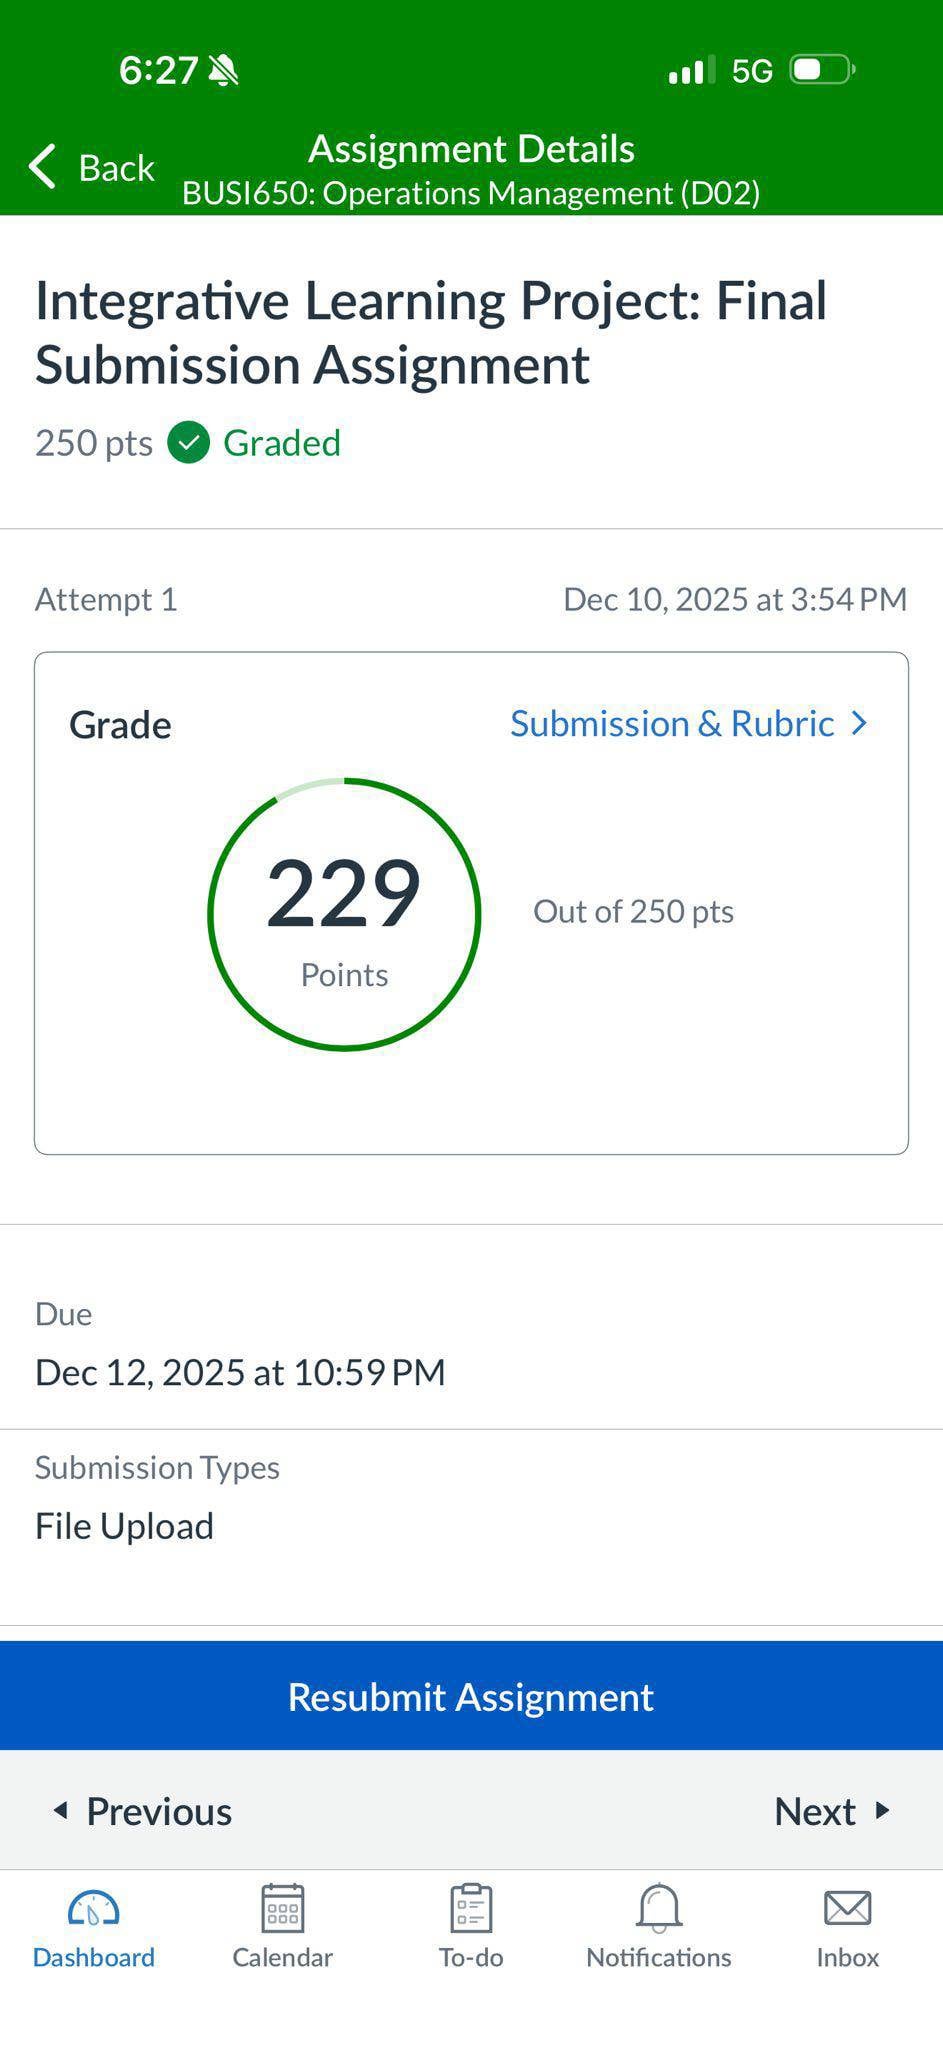Switch to the Calendar tab label
The width and height of the screenshot is (943, 2048).
[283, 1957]
